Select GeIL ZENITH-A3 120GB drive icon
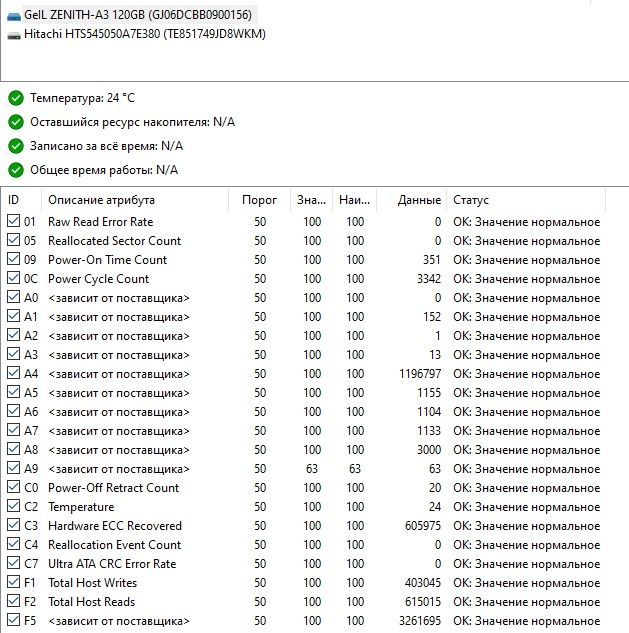Screen dimensions: 629x633 14,16
